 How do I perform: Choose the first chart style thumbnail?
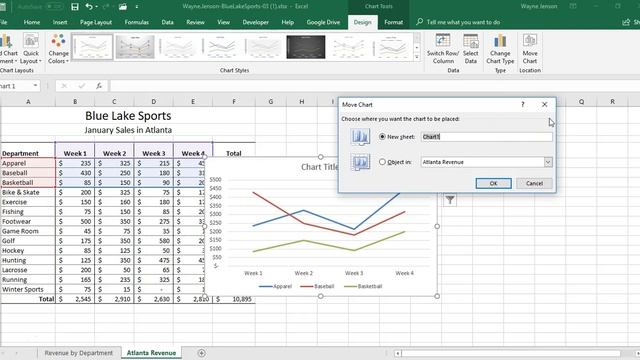pos(92,47)
